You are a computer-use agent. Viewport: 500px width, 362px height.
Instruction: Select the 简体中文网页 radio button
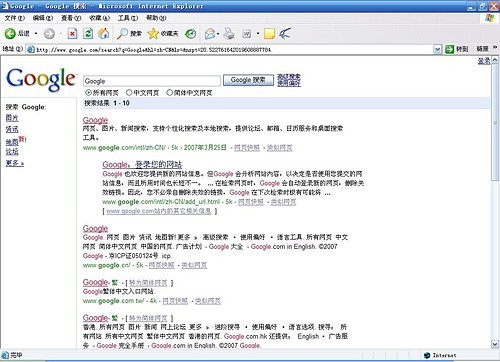(170, 92)
